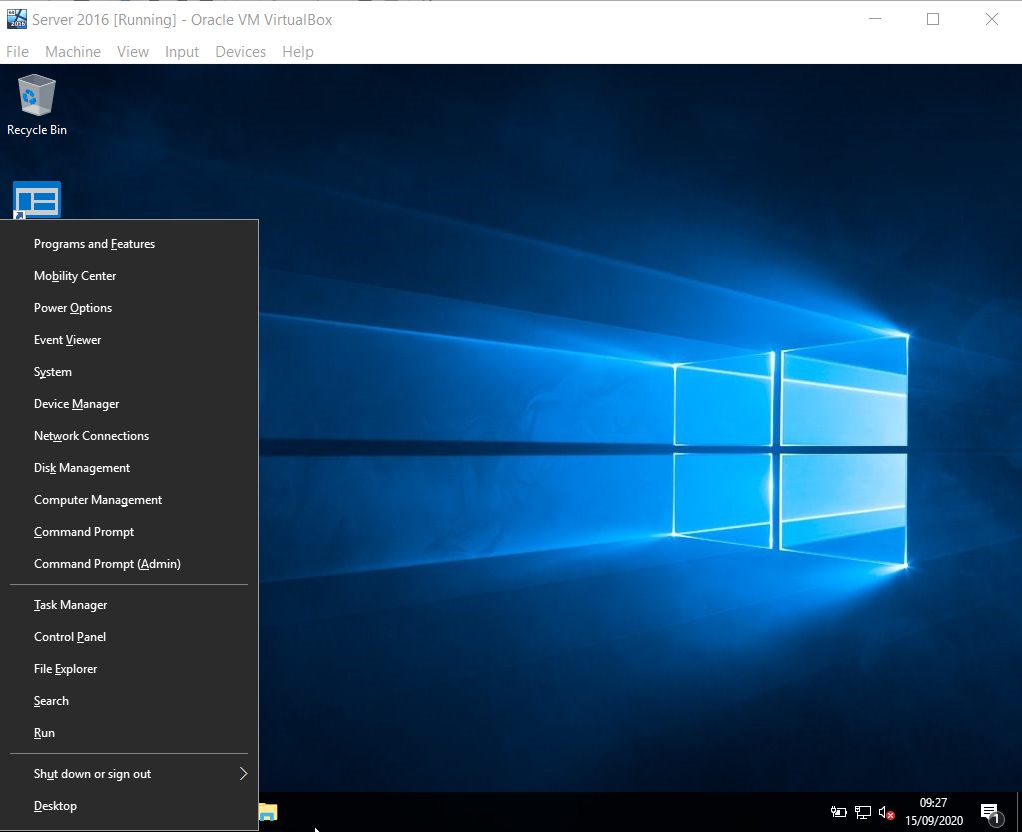Open the Recycle Bin desktop icon
The width and height of the screenshot is (1022, 832).
[36, 104]
